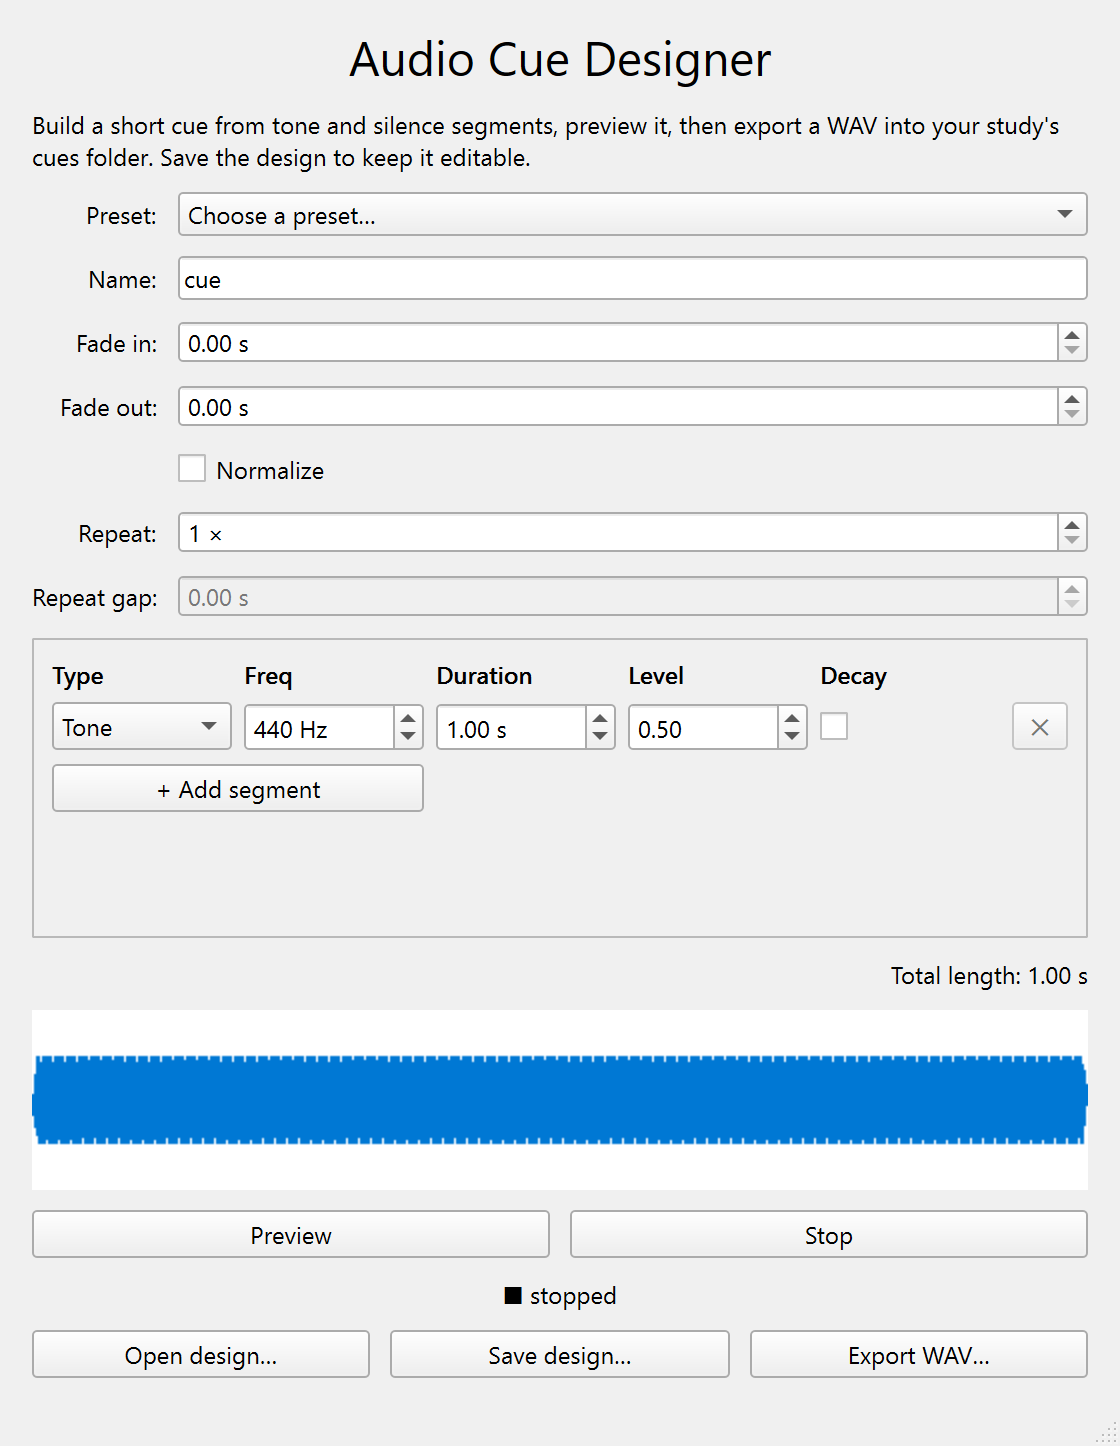Enable the Normalize checkbox

192,469
